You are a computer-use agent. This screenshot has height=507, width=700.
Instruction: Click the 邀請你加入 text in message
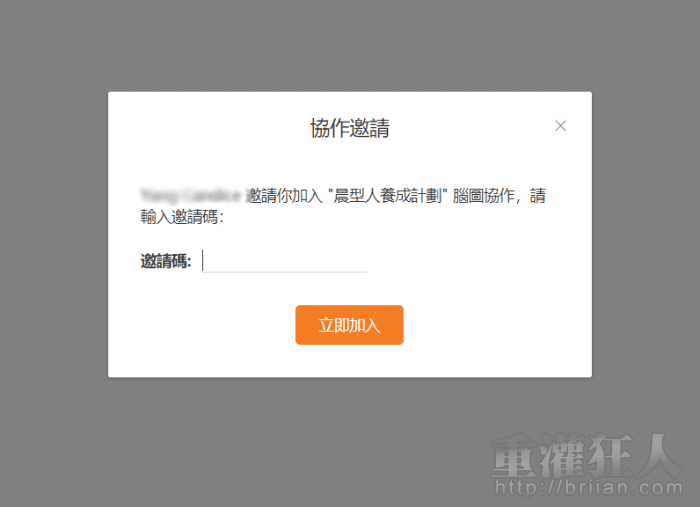(285, 196)
